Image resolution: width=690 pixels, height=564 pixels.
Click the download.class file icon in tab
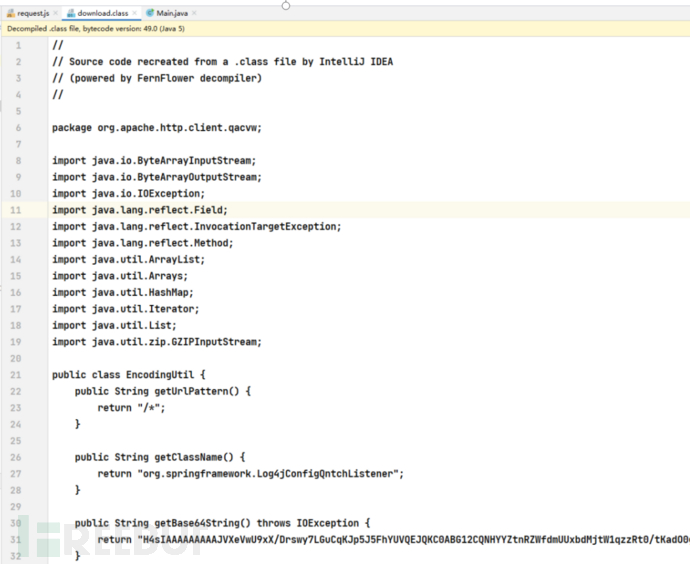[70, 13]
